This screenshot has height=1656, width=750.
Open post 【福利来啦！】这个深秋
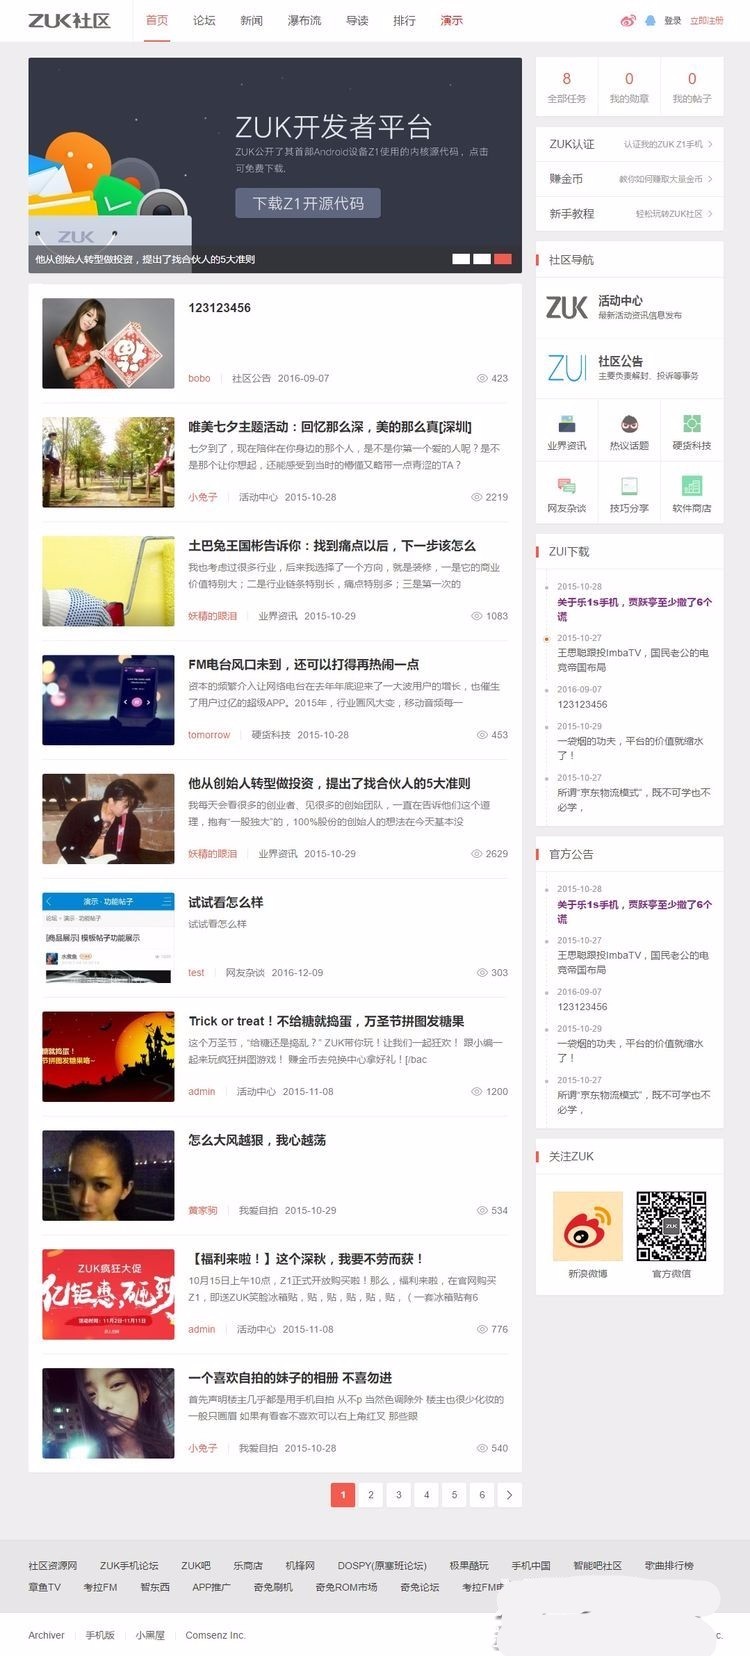(x=307, y=1259)
